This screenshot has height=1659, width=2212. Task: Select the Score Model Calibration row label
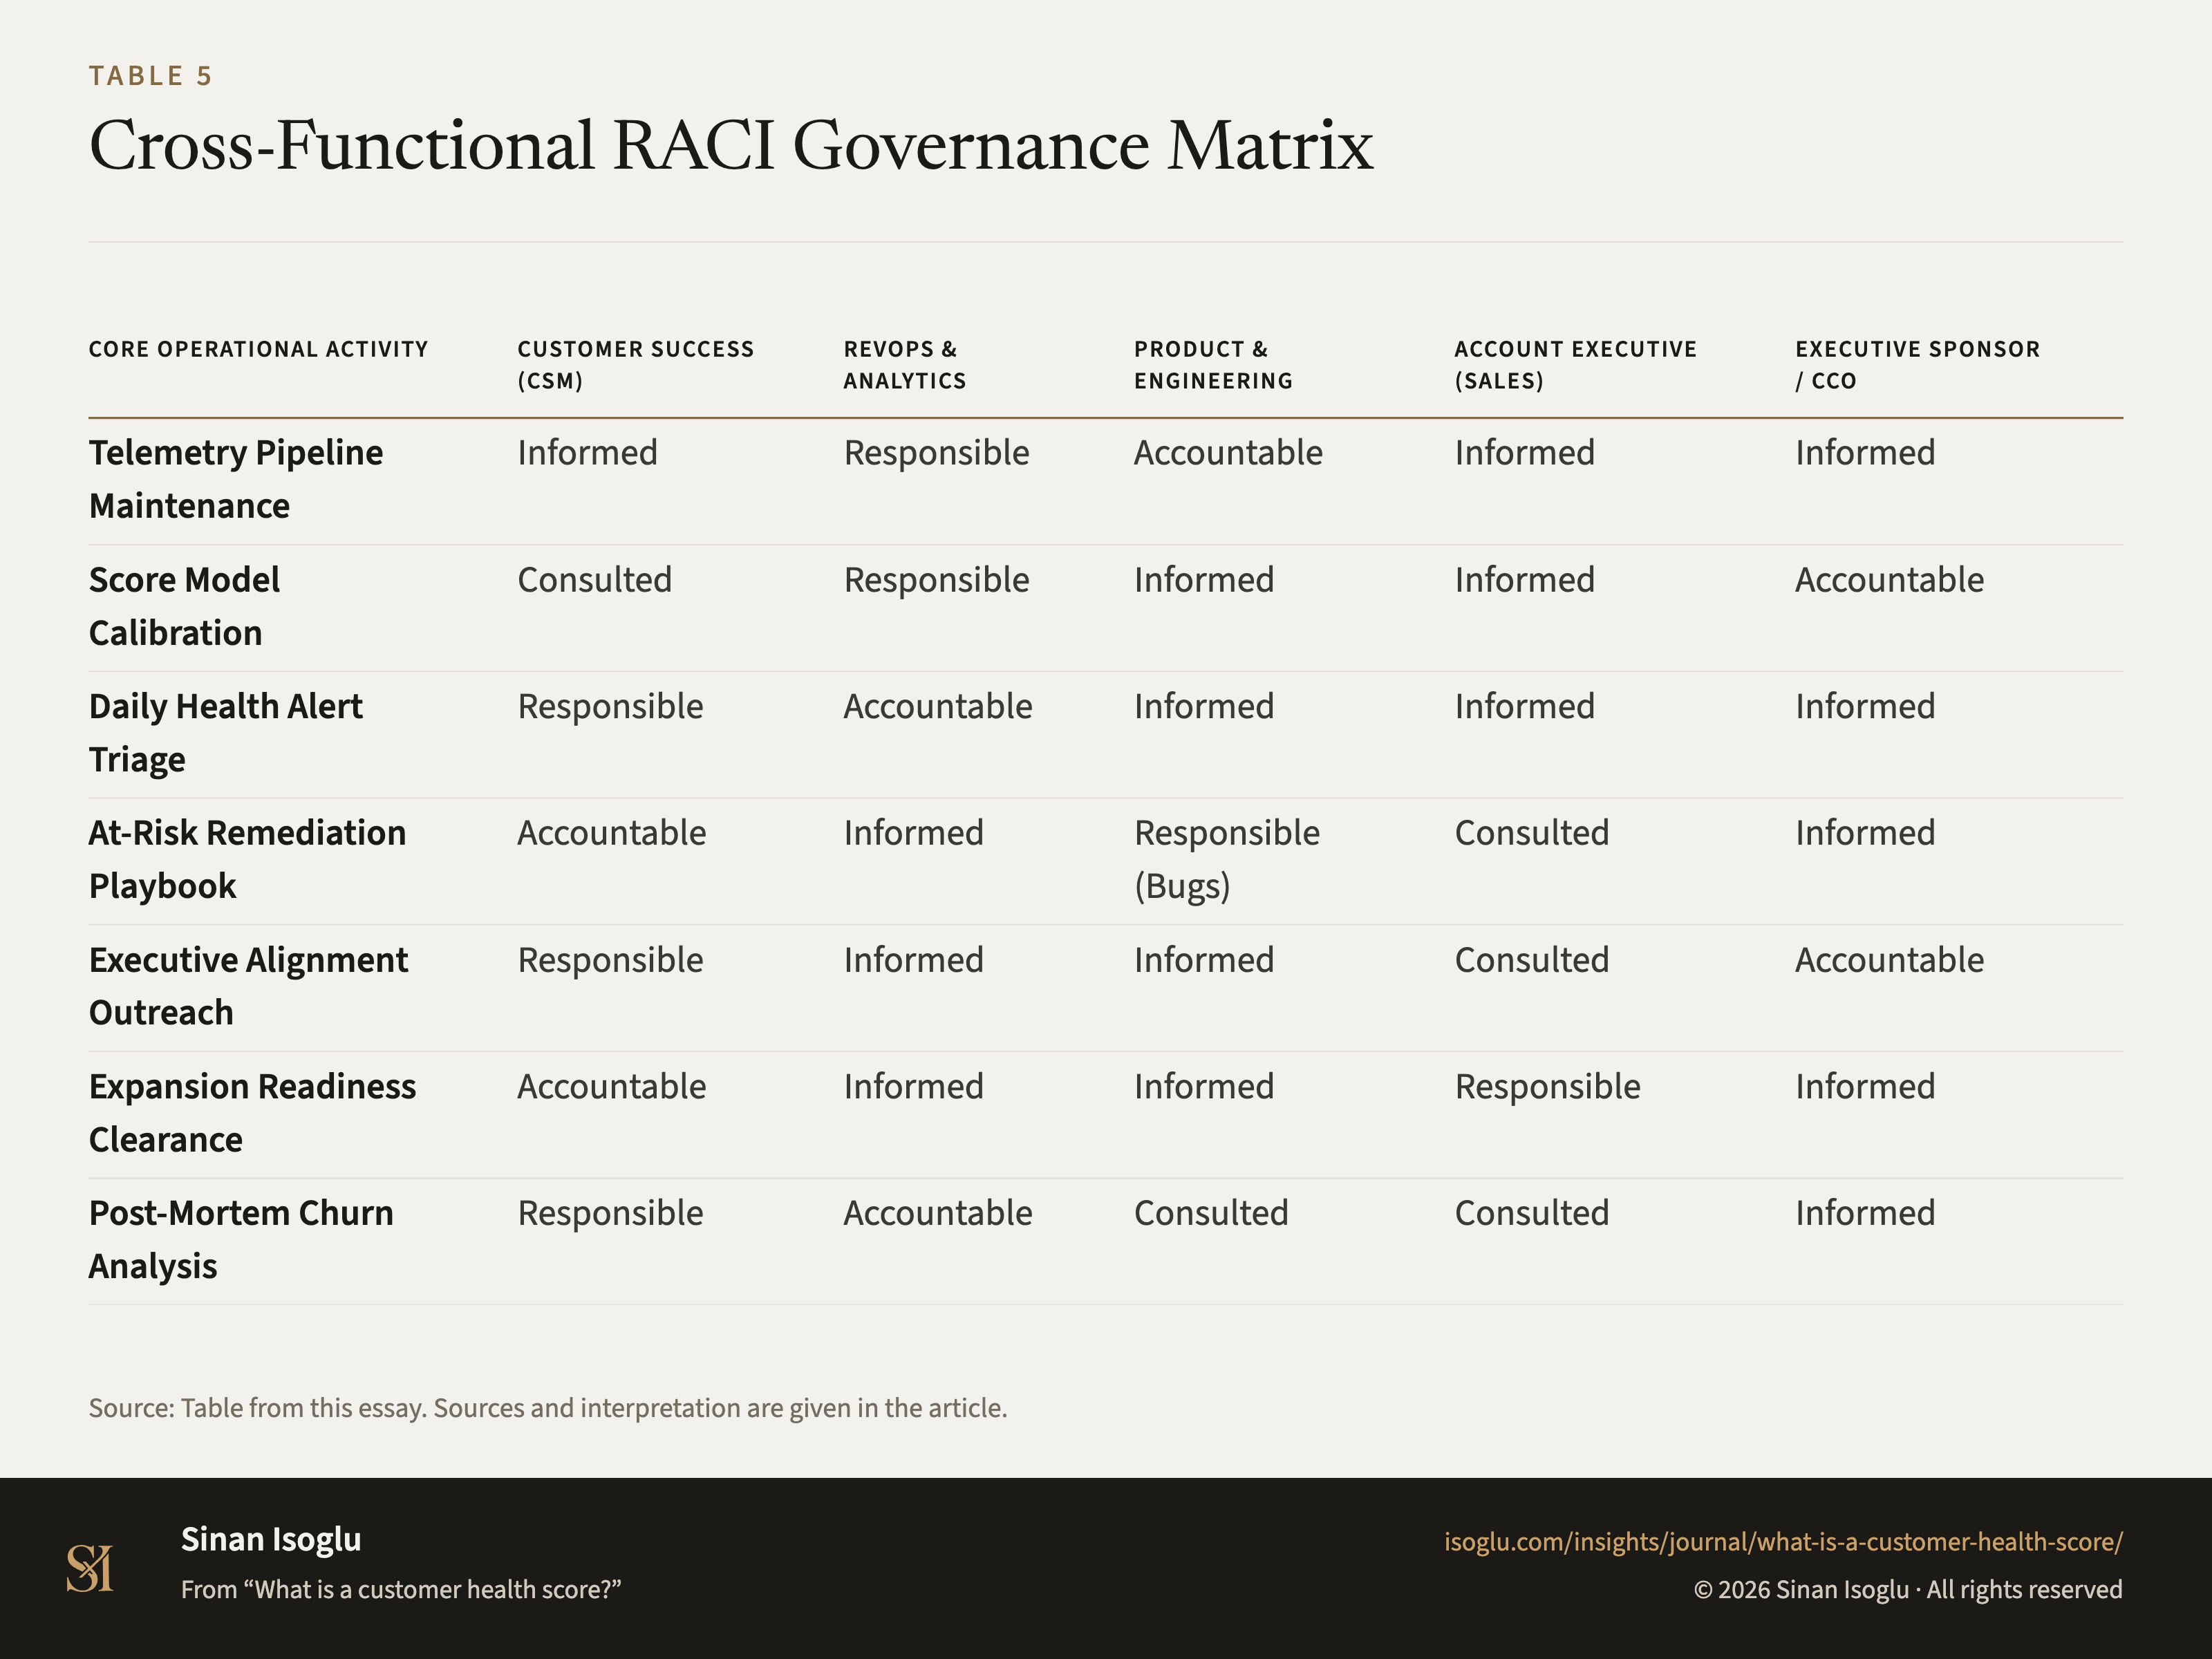click(184, 606)
